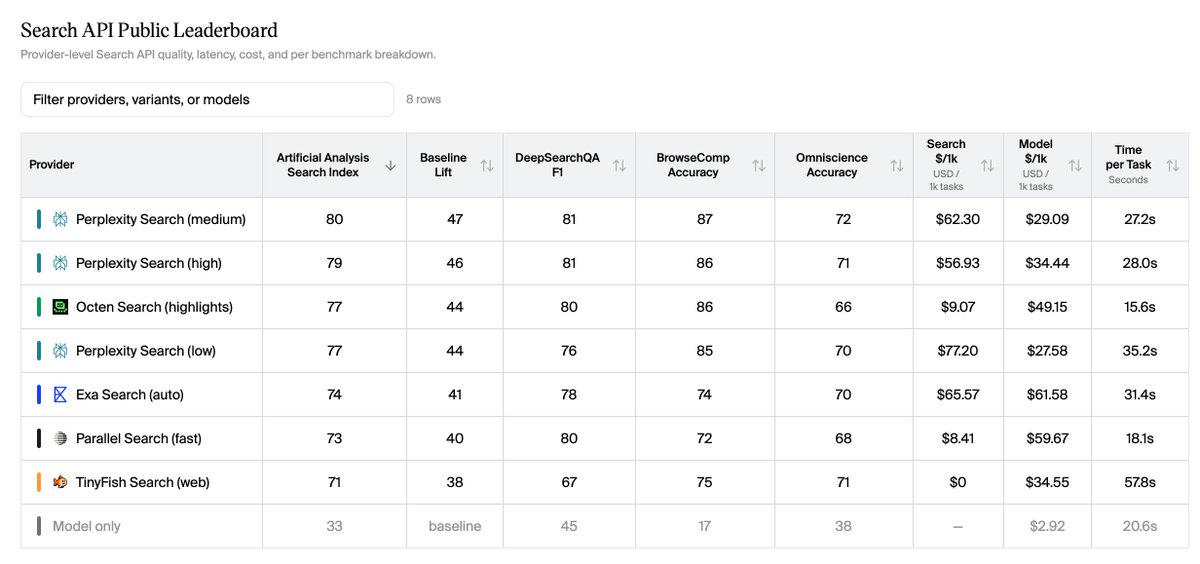Toggle sort arrows on BrowseComp Accuracy column

coord(758,165)
